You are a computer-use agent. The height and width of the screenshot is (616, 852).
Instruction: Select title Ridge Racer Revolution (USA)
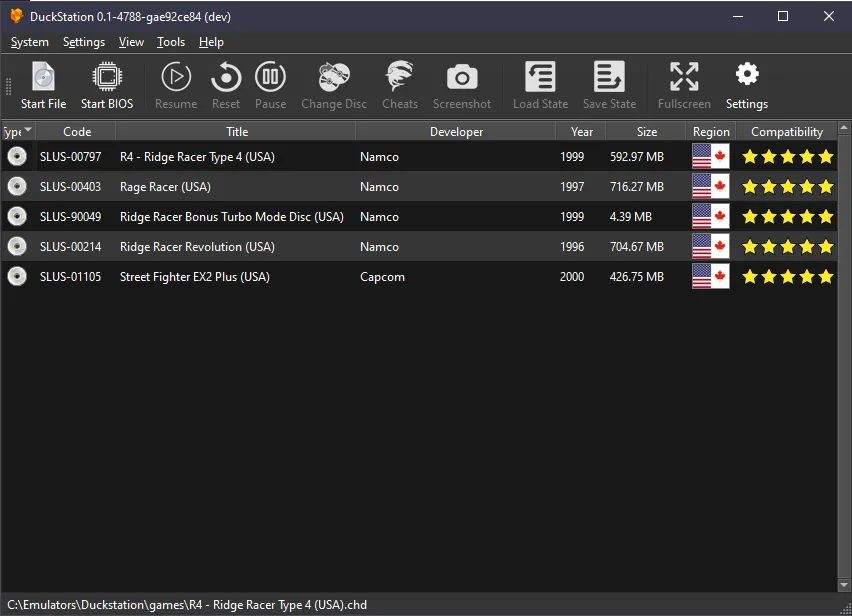[x=197, y=247]
